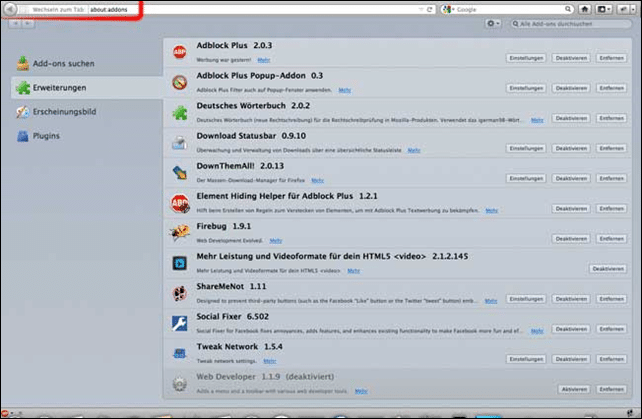Click the DownThemAll! icon
Screen dimensions: 642x419
tap(179, 173)
